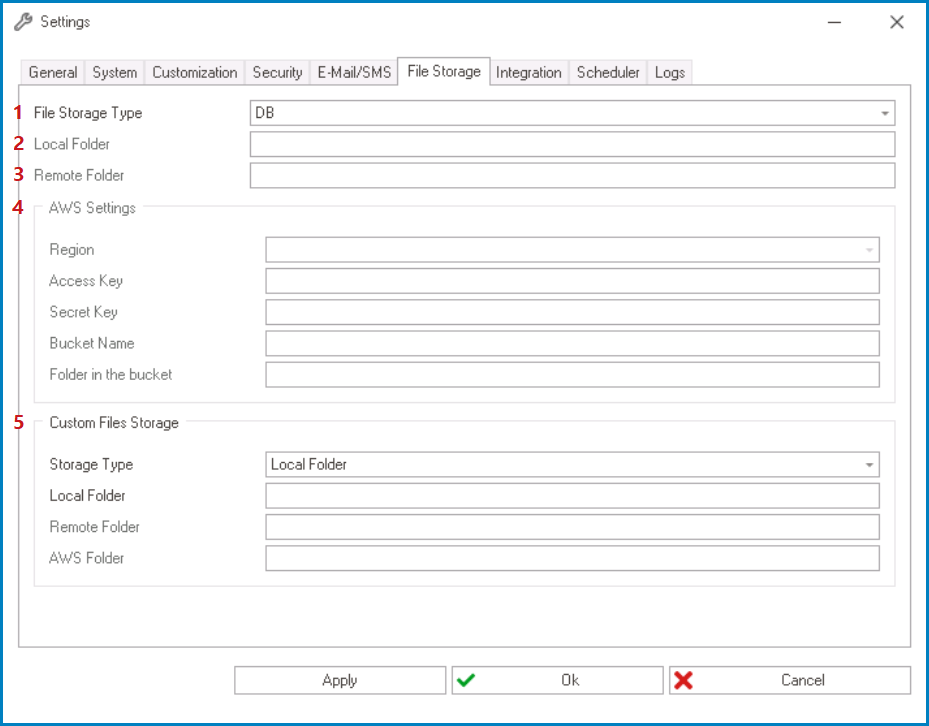This screenshot has width=929, height=726.
Task: Click the Access Key input field
Action: (x=570, y=281)
